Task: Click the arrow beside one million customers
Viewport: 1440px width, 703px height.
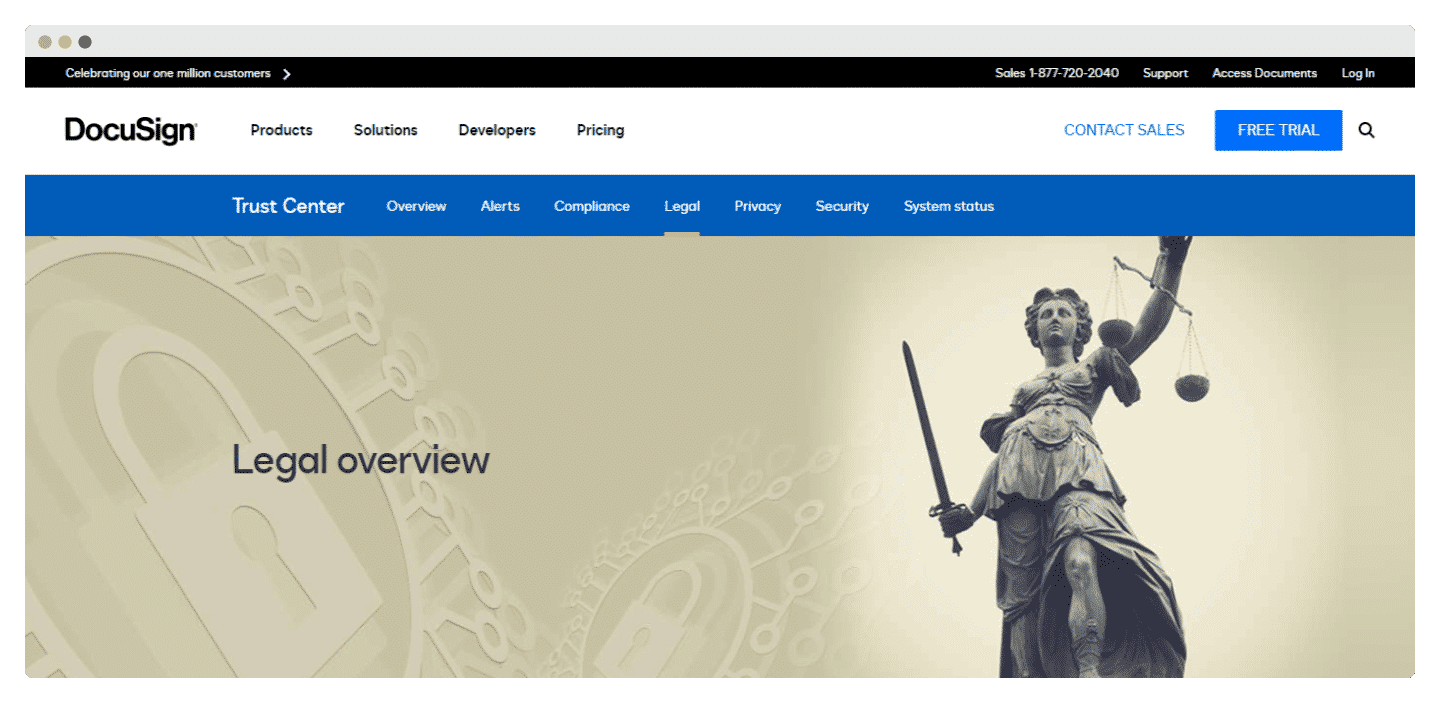Action: tap(287, 74)
